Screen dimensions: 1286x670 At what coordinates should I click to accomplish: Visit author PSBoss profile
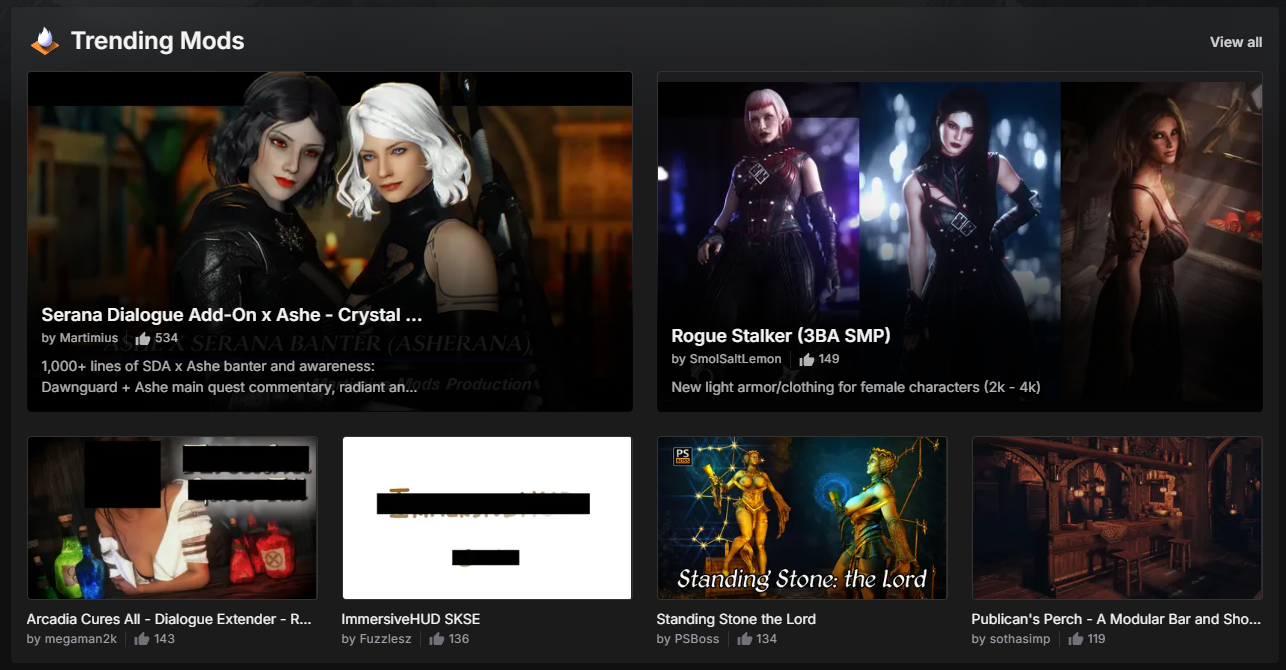click(696, 639)
